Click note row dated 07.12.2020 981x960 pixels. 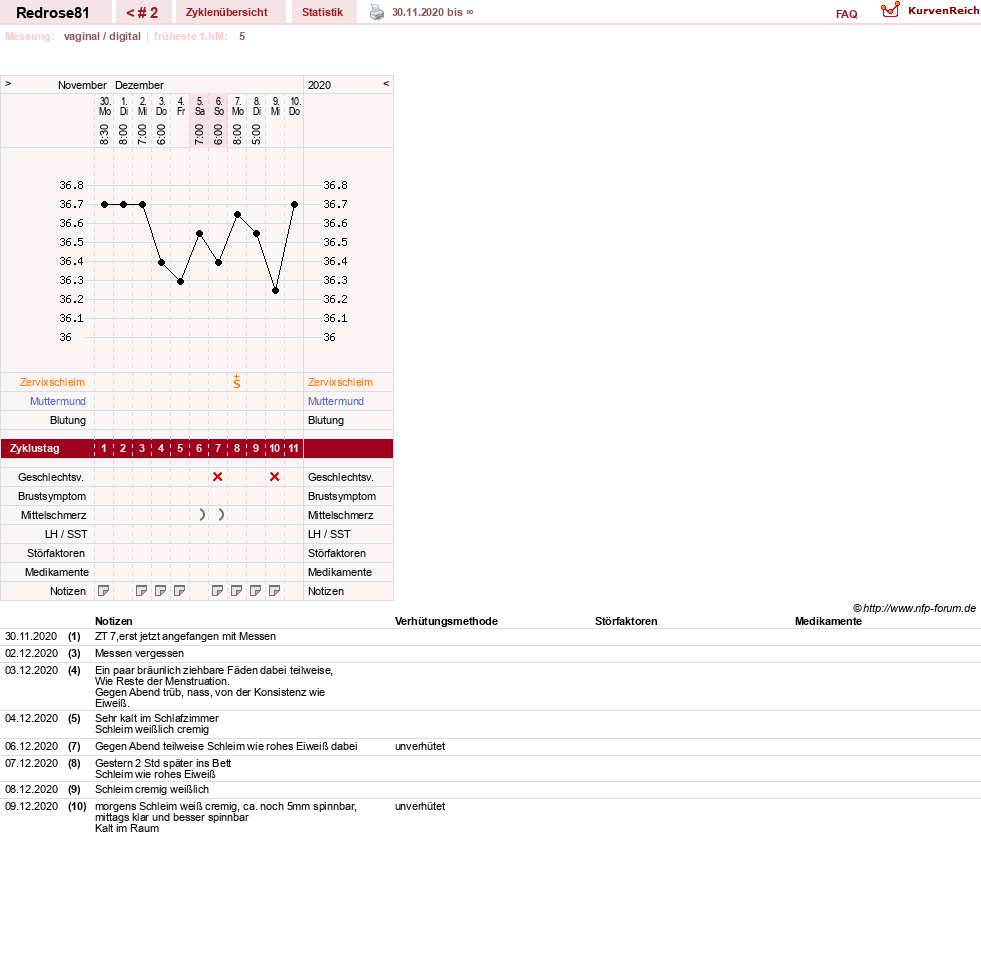tap(490, 769)
